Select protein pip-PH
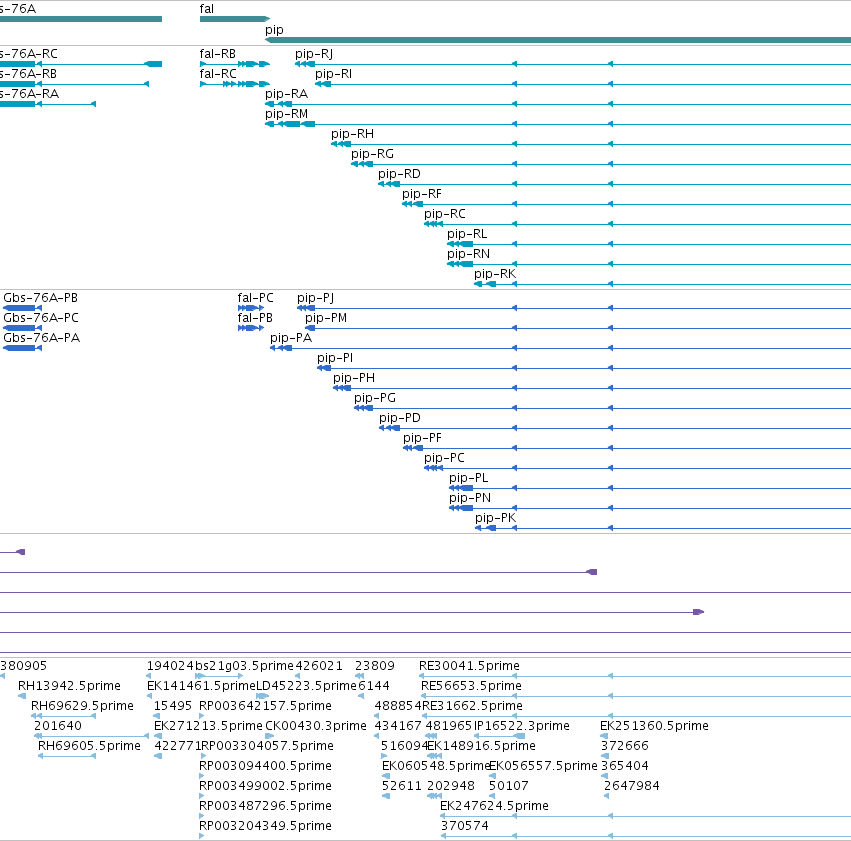This screenshot has height=841, width=851. [592, 388]
